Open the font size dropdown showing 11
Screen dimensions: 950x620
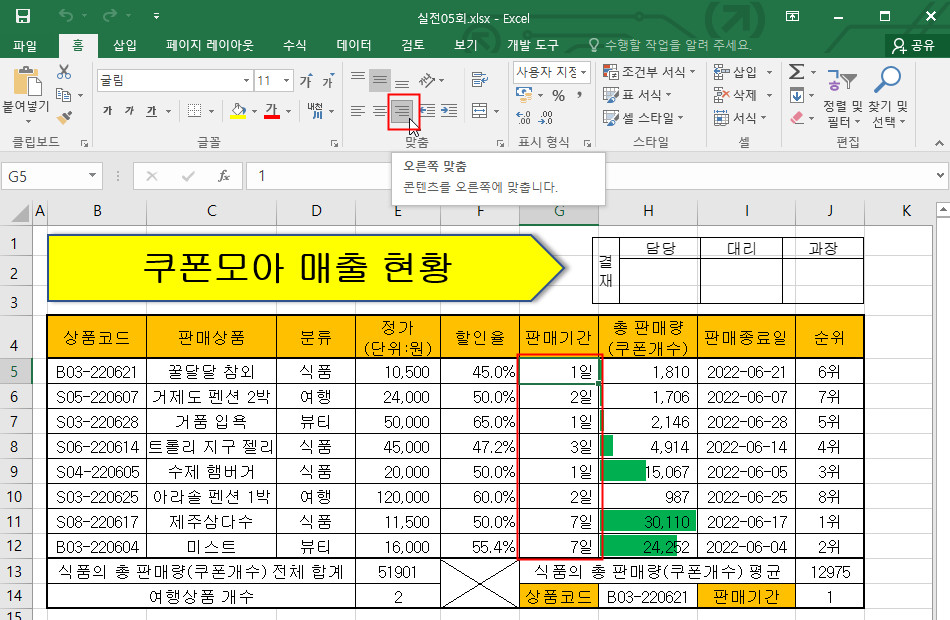[287, 81]
